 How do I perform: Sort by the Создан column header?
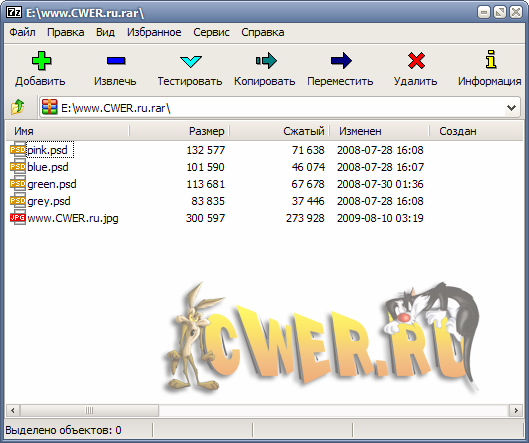(476, 131)
